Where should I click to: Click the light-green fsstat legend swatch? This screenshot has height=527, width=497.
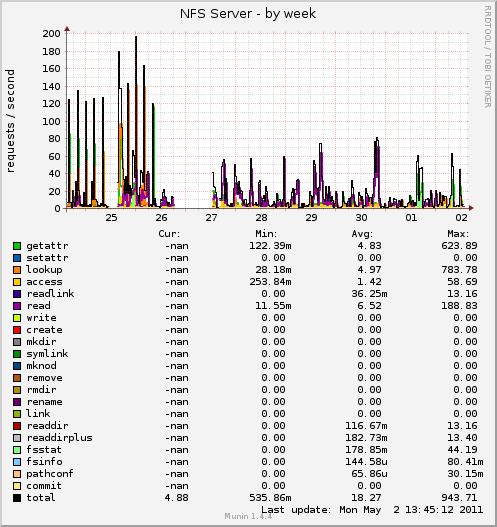[17, 450]
